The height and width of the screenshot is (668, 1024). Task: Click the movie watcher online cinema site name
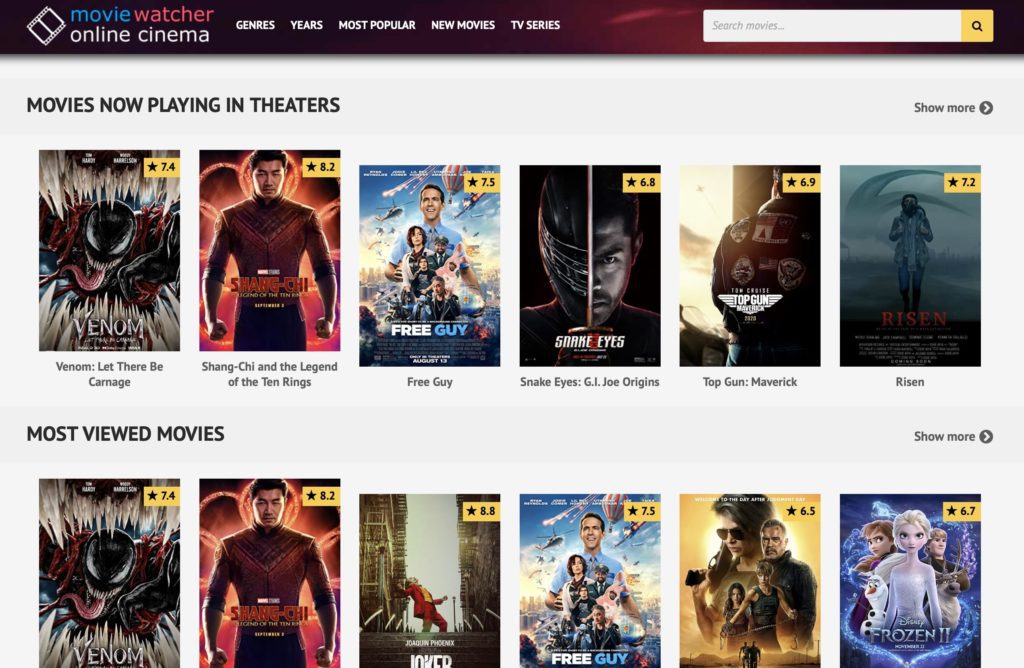click(x=142, y=25)
